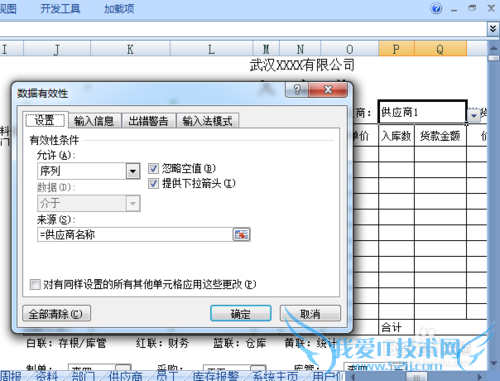
Task: Switch to the 设置 tab
Action: click(x=45, y=120)
